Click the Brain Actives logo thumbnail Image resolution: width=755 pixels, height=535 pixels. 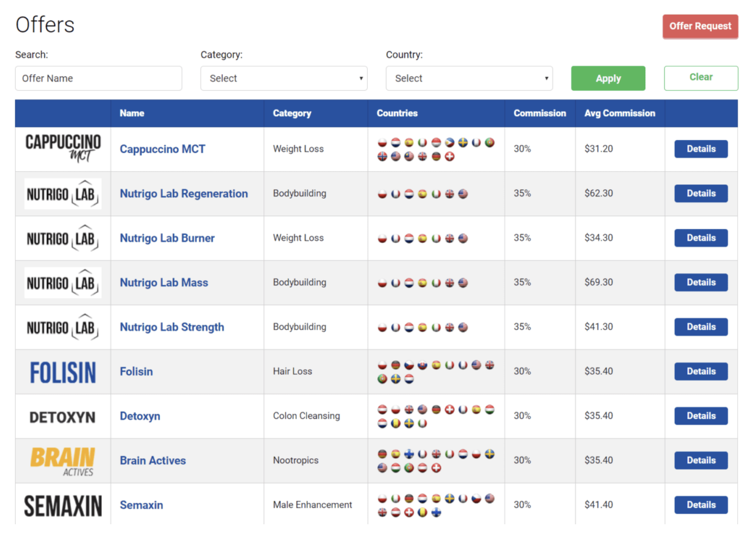[63, 461]
